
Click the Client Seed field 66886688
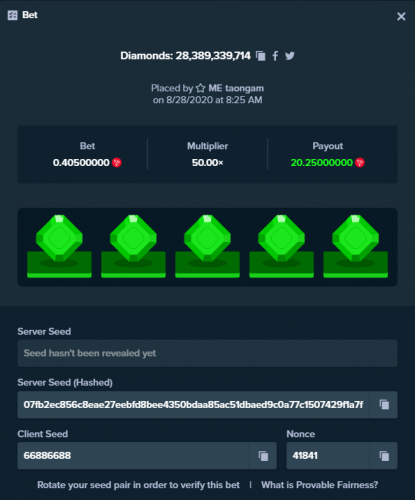133,456
